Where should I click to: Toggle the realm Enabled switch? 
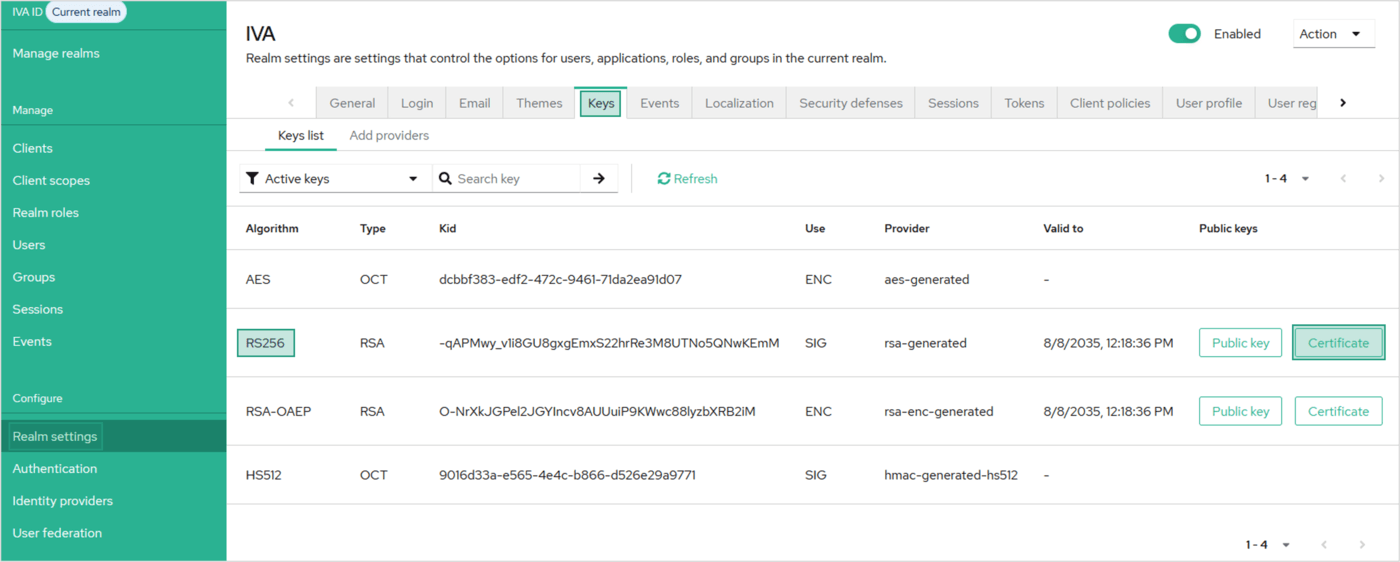tap(1185, 34)
